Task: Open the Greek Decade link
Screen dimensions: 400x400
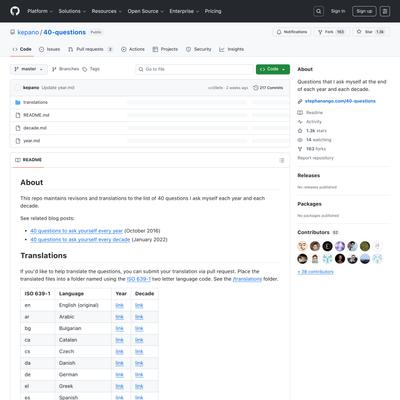Action: click(x=139, y=386)
